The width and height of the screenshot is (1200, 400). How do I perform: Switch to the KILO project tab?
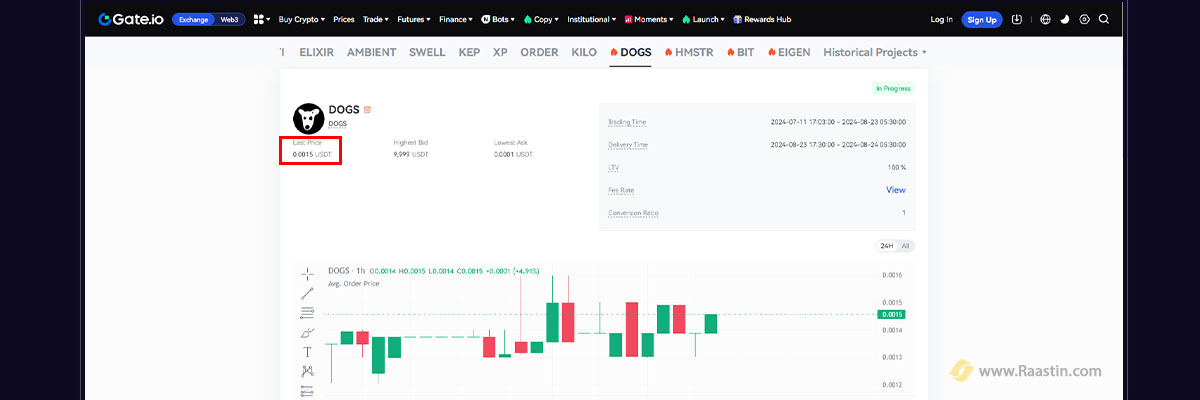click(x=584, y=52)
